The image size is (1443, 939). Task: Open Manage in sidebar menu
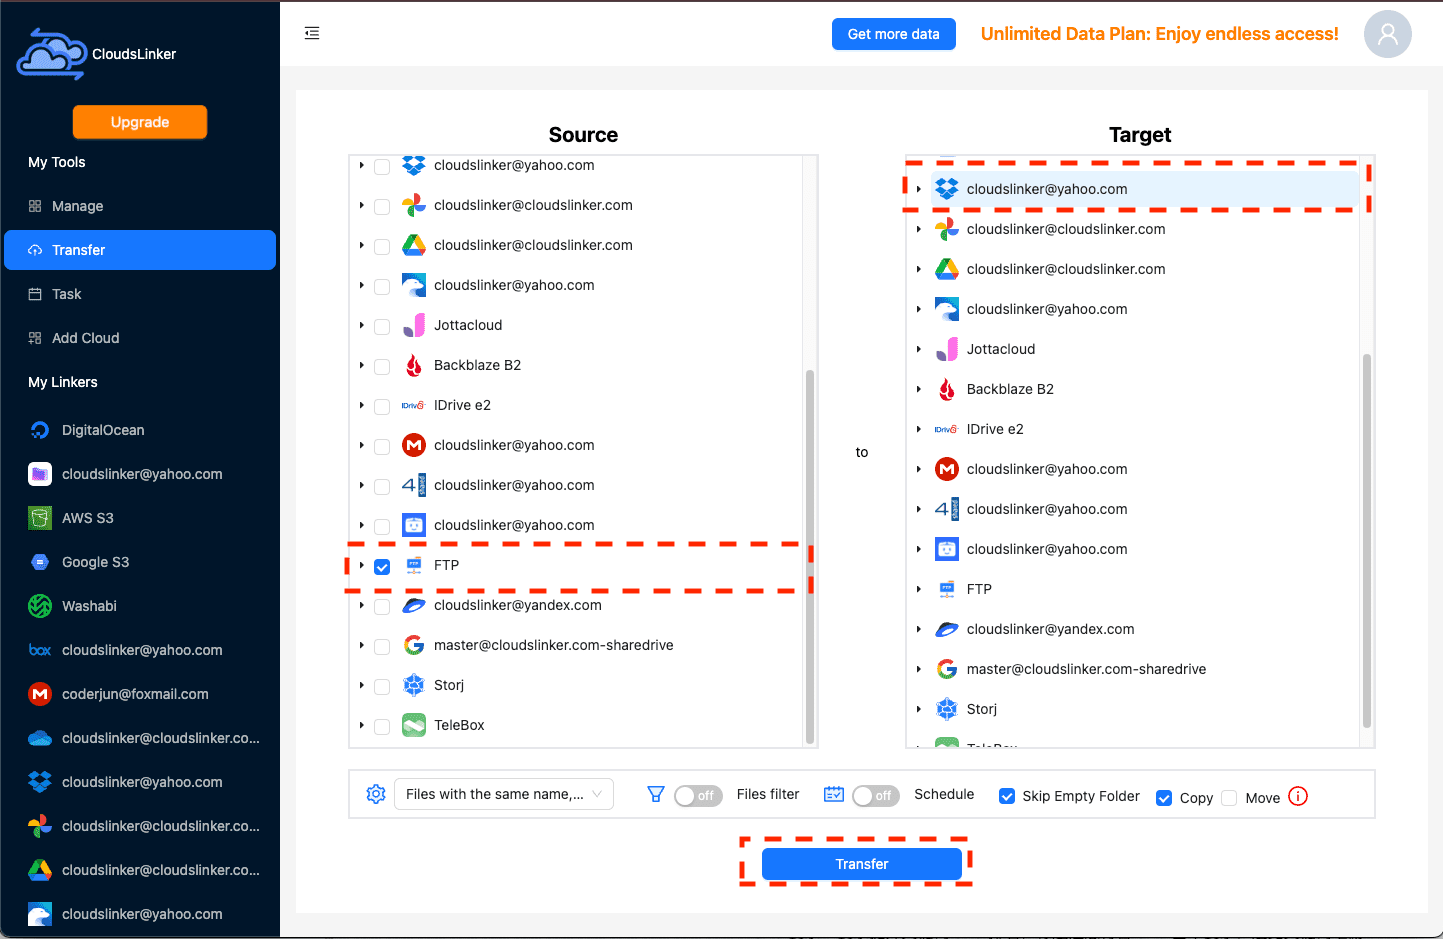[x=140, y=206]
